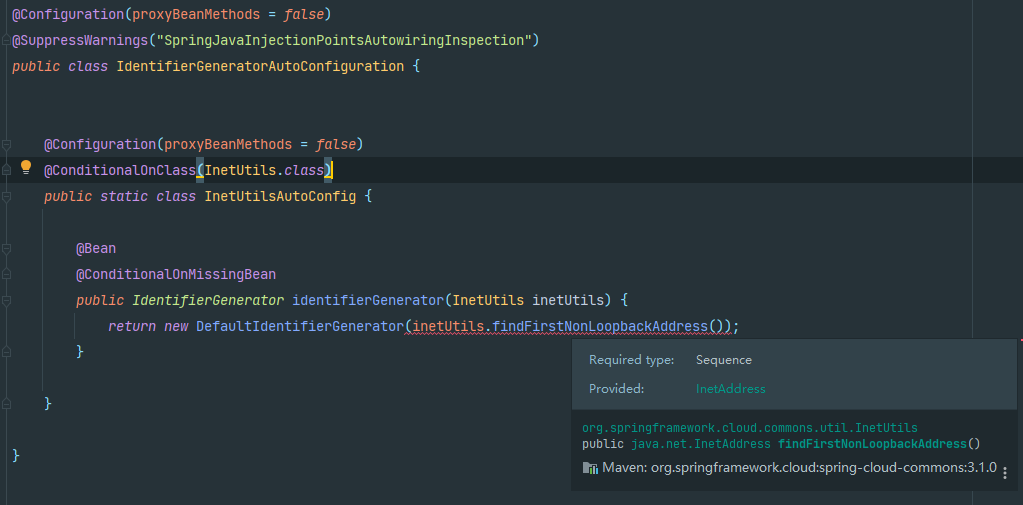The image size is (1023, 505).
Task: Click the new keyword
Action: (x=176, y=326)
